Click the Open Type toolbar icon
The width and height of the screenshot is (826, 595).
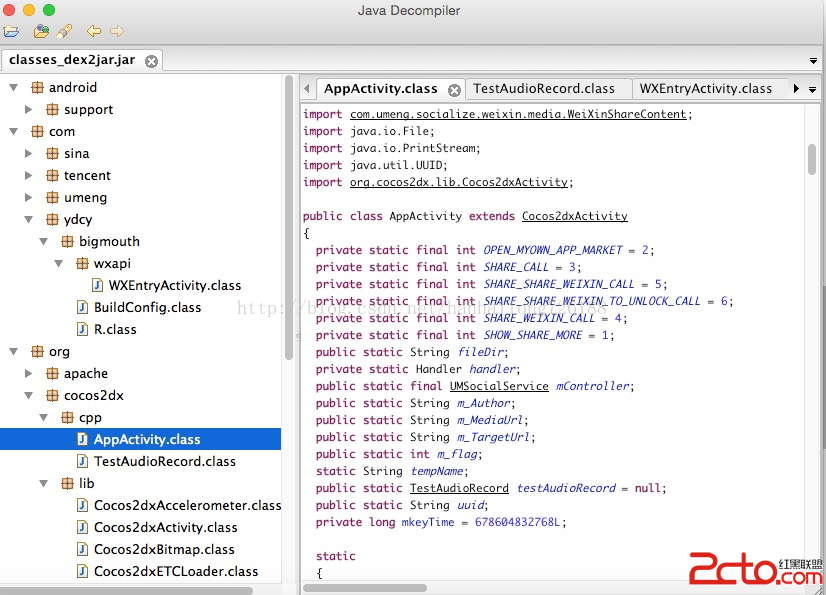point(41,32)
